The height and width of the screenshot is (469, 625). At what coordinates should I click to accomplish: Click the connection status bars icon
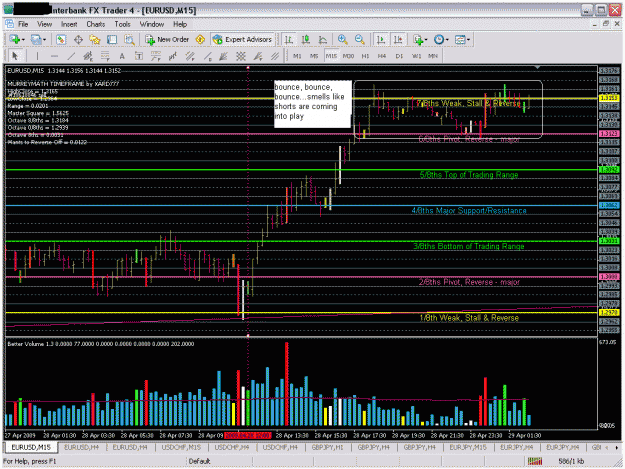coord(535,461)
